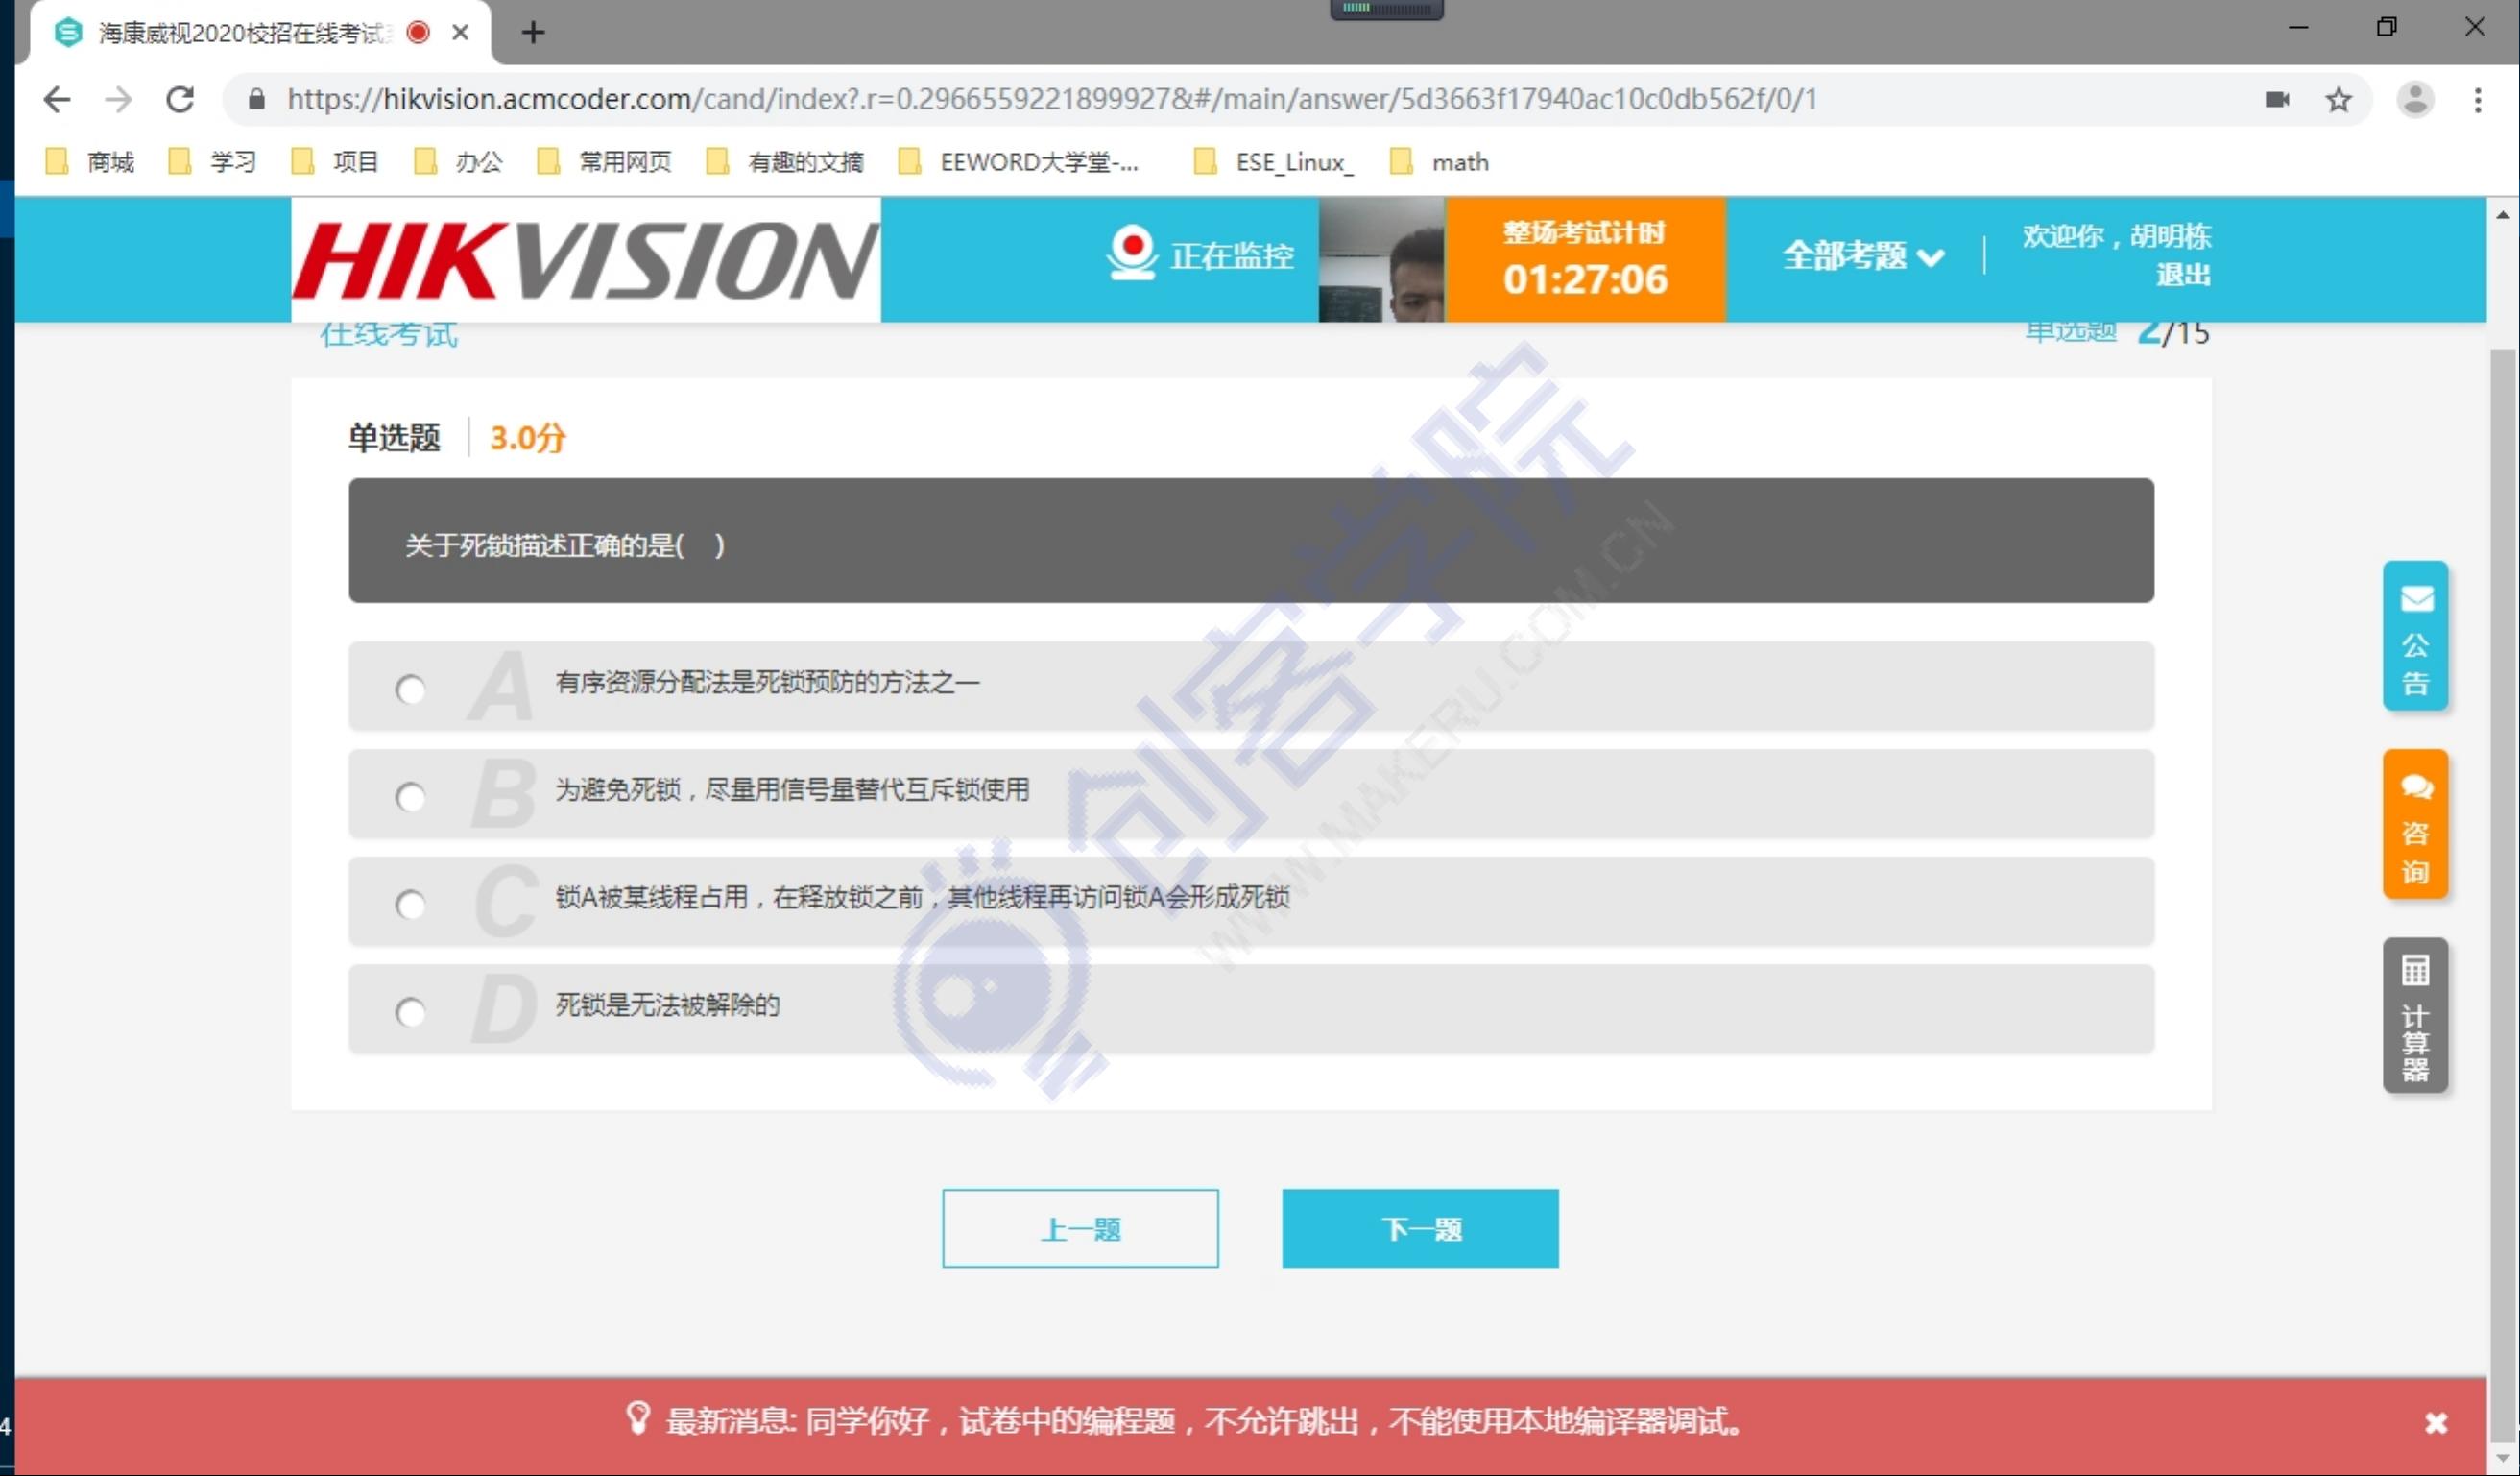2520x1476 pixels.
Task: Open the 学习 bookmark folder
Action: [x=212, y=161]
